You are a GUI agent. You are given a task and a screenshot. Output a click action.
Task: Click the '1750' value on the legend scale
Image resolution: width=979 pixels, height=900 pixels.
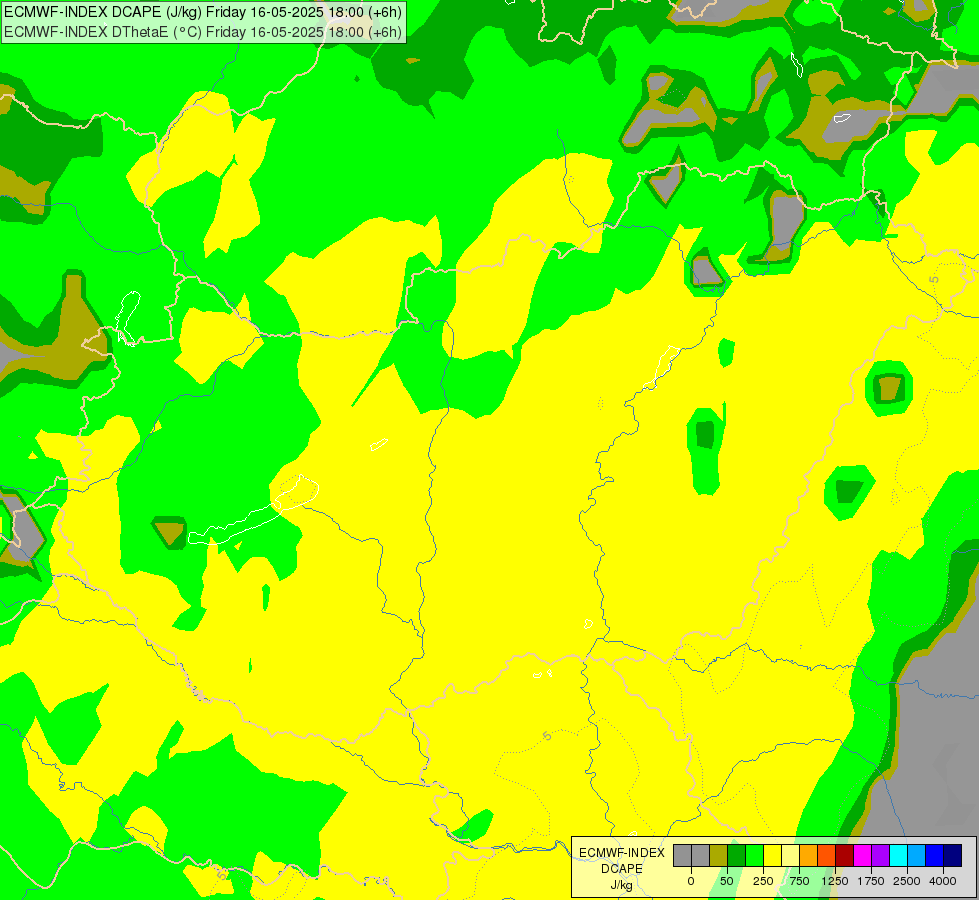pos(871,881)
